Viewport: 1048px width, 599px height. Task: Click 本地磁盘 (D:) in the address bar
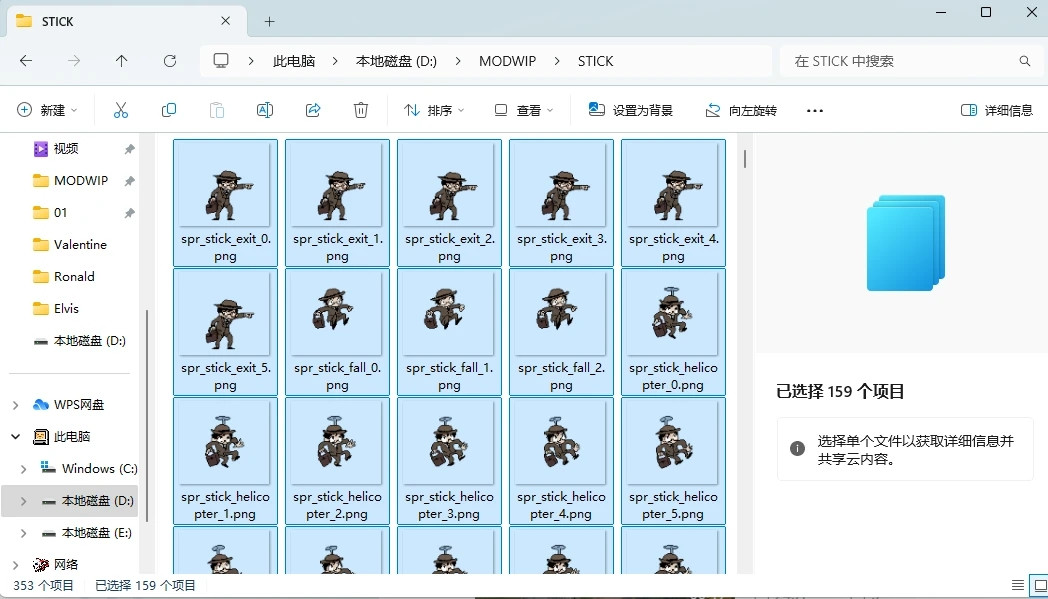[396, 61]
